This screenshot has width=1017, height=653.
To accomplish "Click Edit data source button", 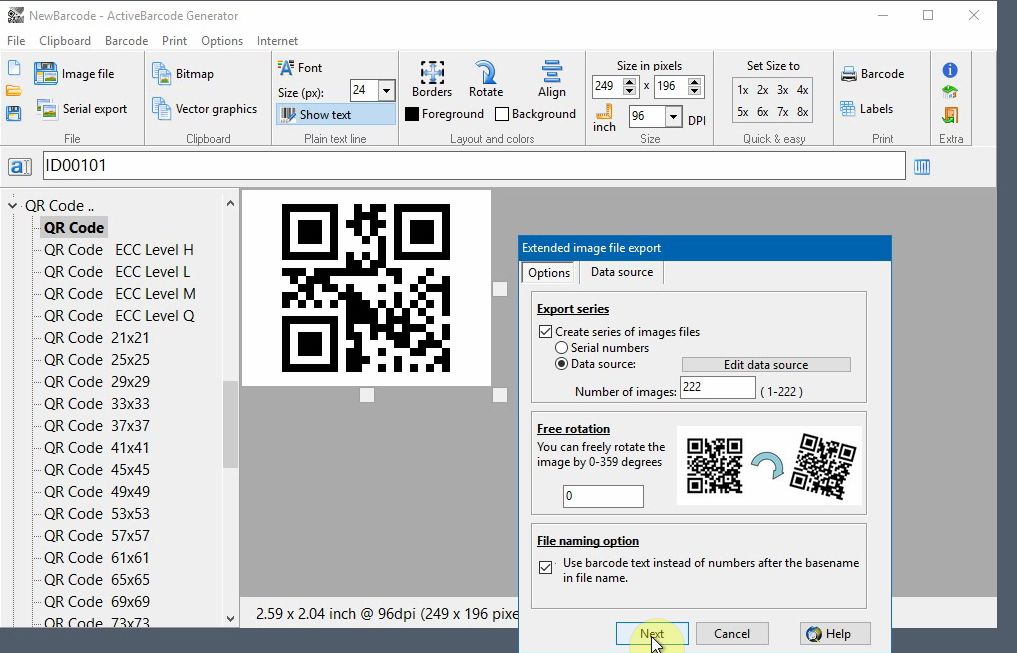I will click(x=766, y=364).
